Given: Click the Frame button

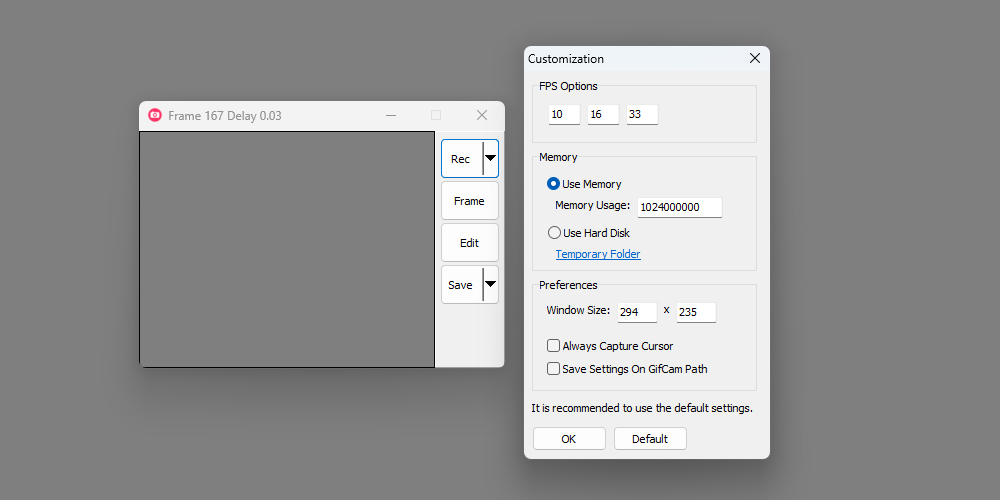Looking at the screenshot, I should click(469, 201).
